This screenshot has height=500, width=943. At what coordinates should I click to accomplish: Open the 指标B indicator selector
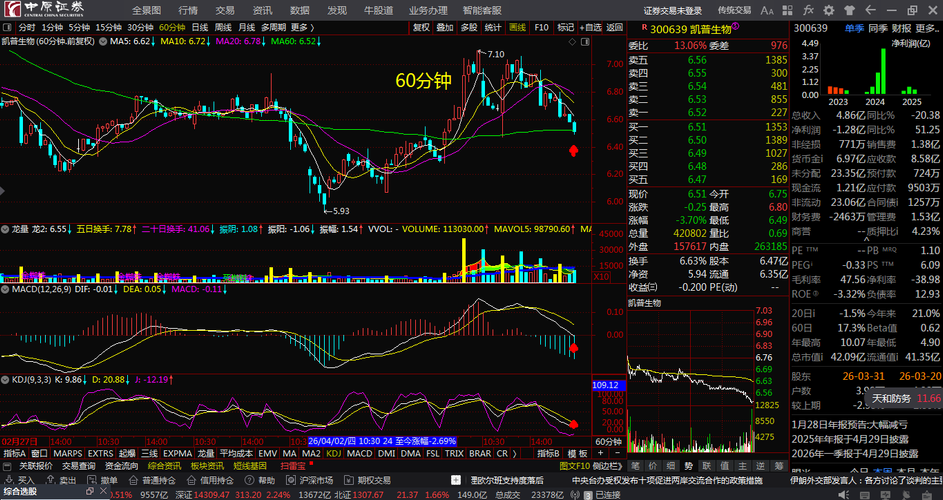(548, 453)
